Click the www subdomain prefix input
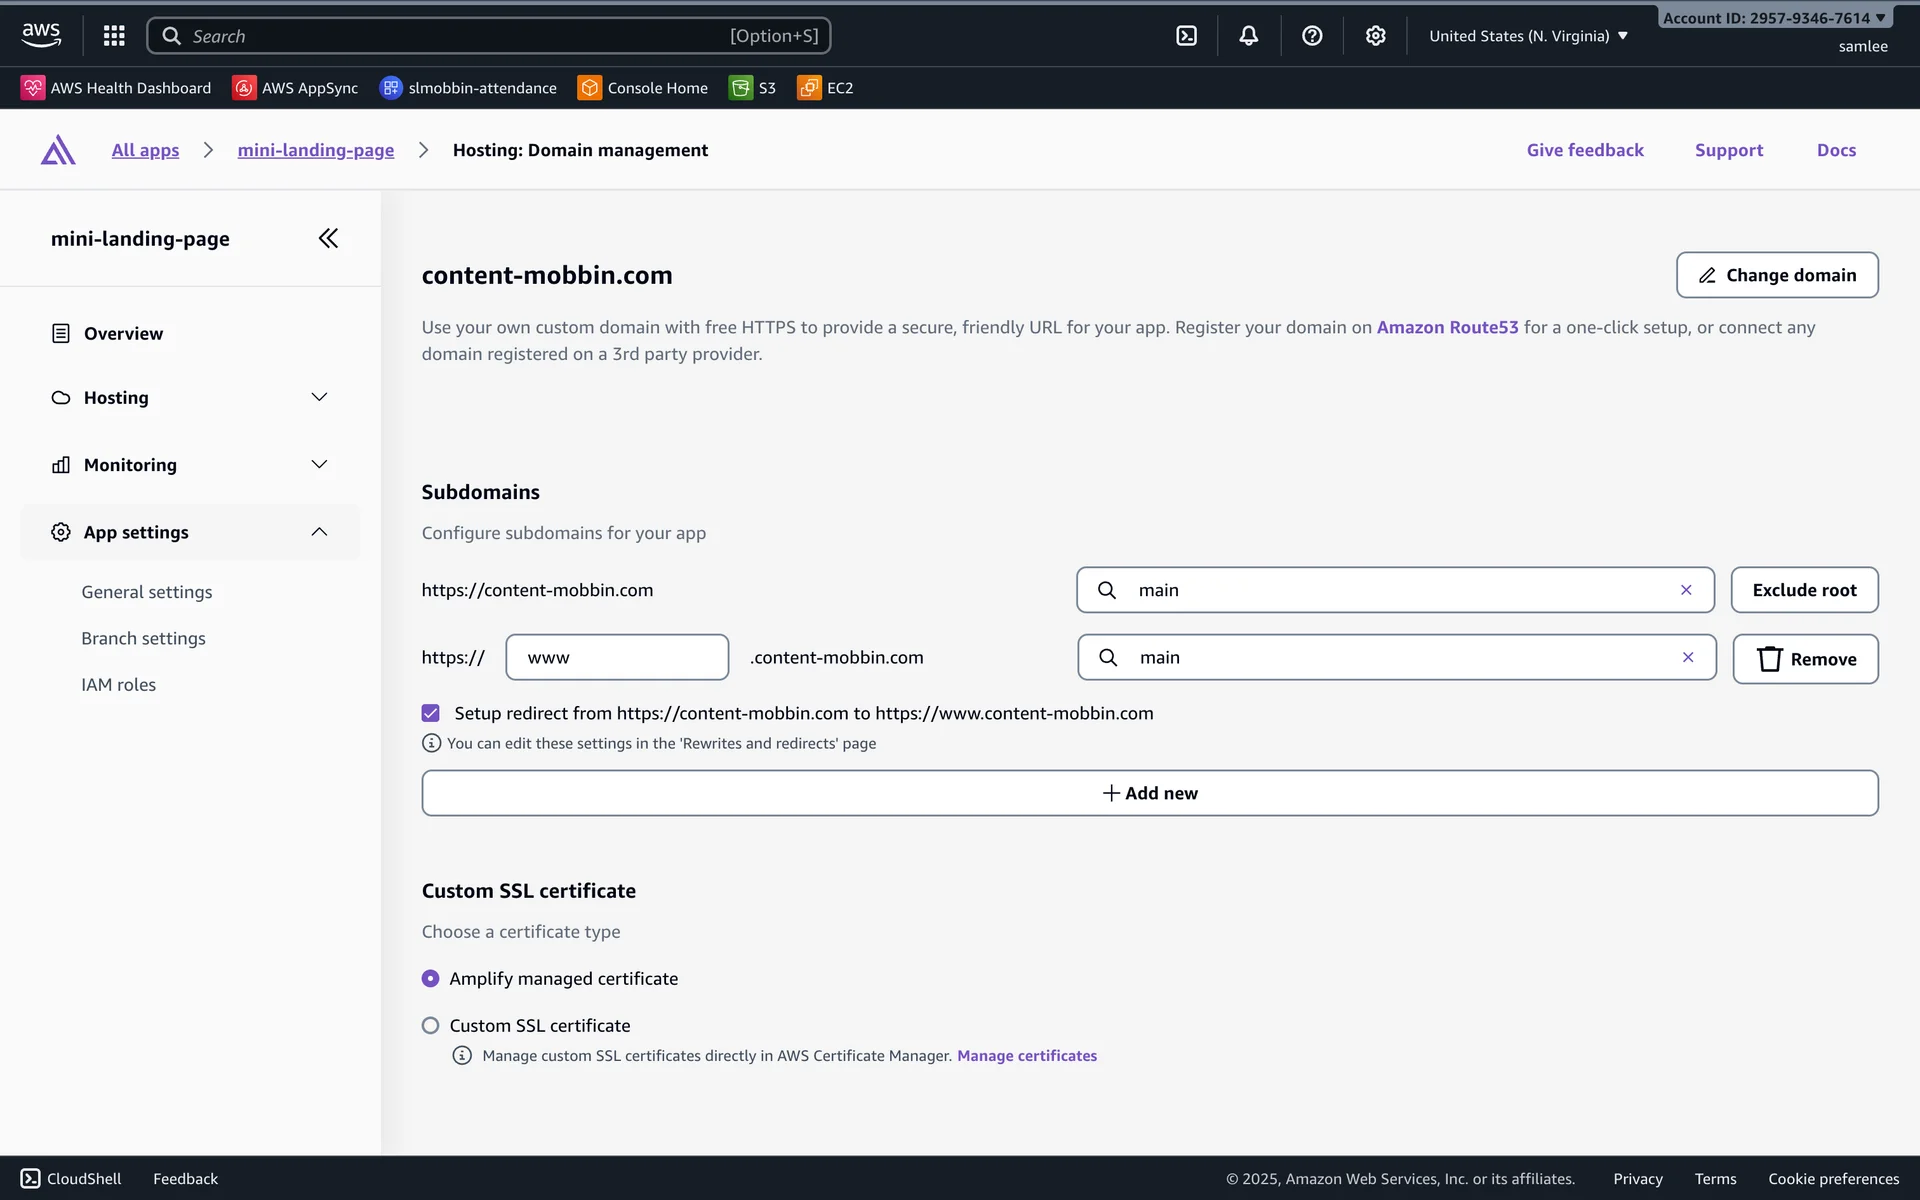The image size is (1920, 1200). [x=617, y=657]
